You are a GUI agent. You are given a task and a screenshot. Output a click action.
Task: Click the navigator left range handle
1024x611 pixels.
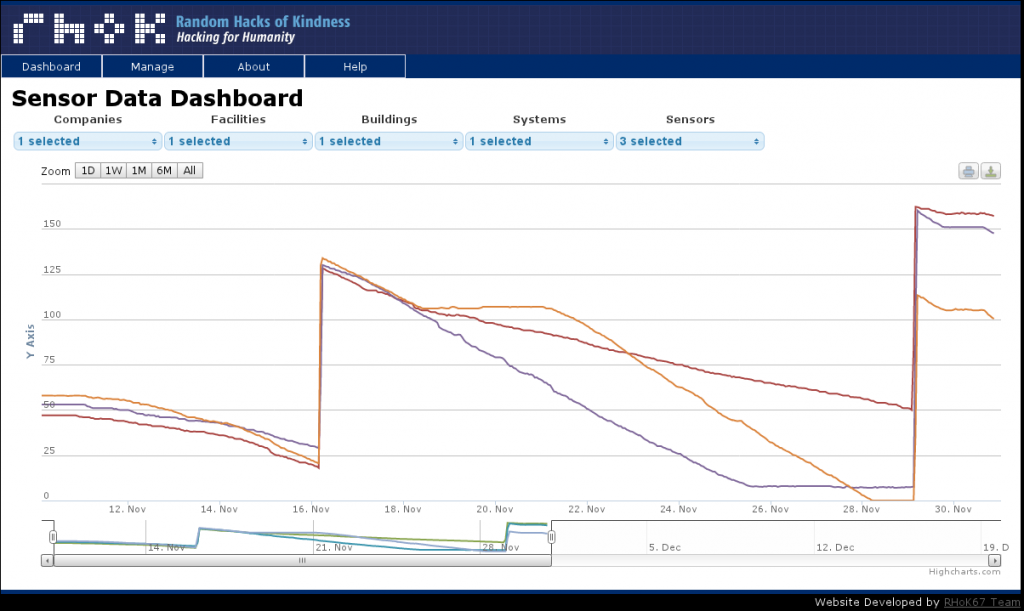coord(53,537)
